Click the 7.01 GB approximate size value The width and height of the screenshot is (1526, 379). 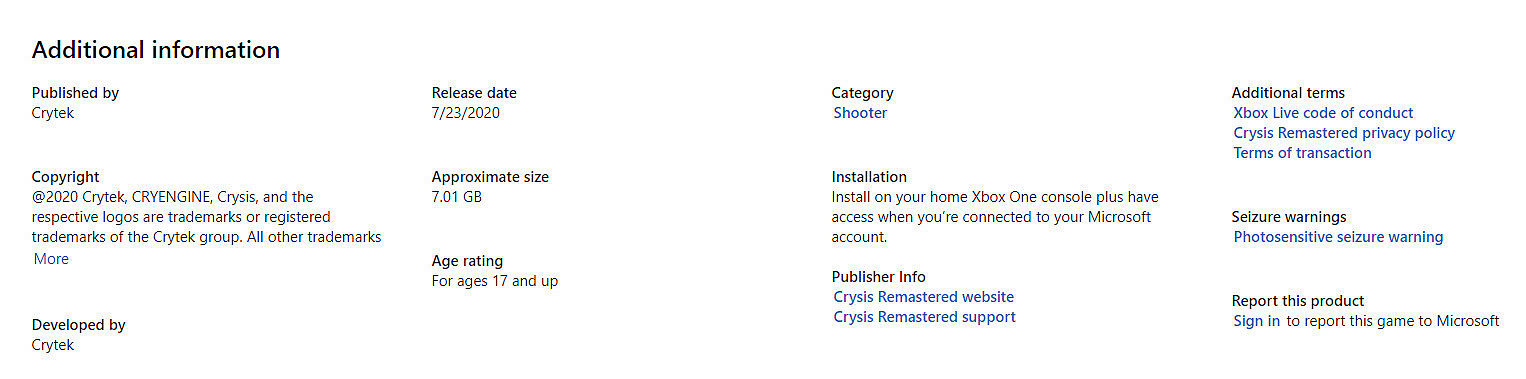457,197
